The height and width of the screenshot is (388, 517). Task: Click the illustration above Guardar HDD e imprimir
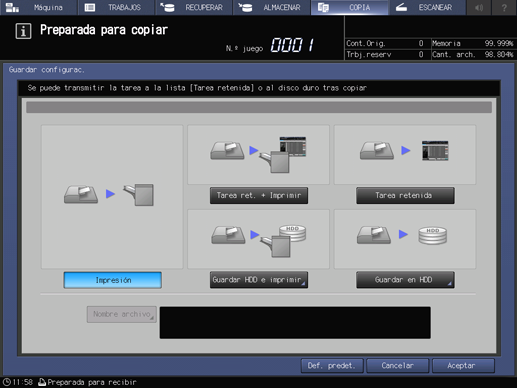(x=258, y=239)
